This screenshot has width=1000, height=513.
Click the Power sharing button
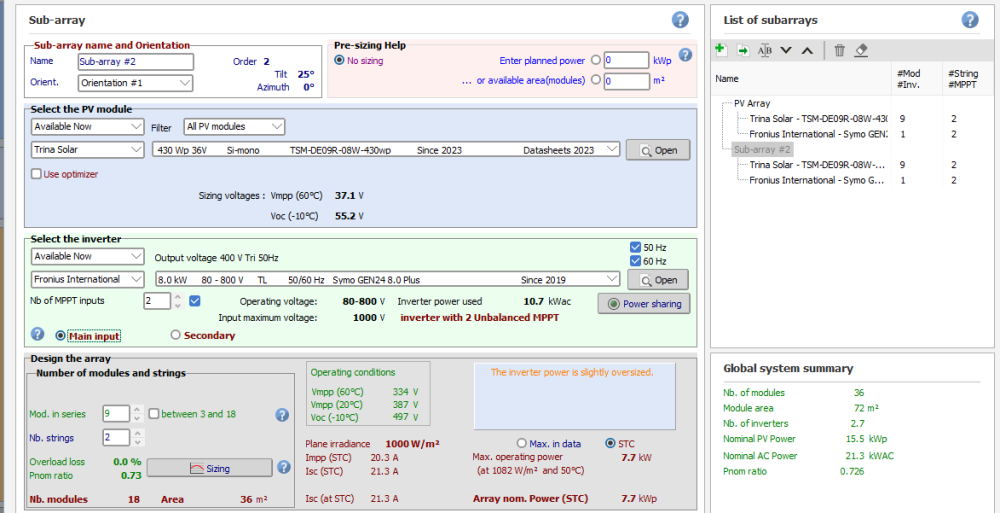tap(643, 304)
